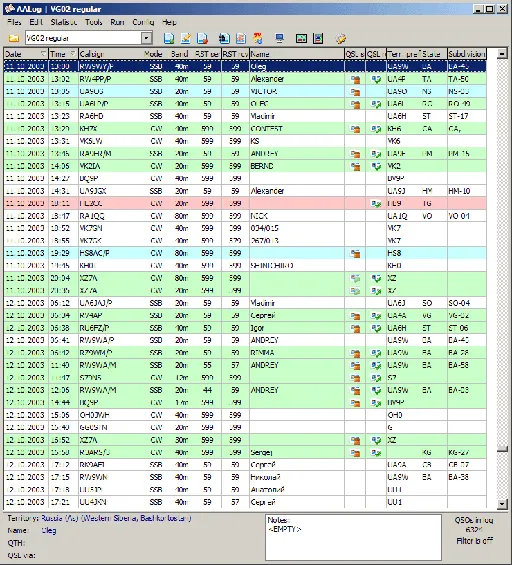Click inside the Notes text box

point(353,537)
